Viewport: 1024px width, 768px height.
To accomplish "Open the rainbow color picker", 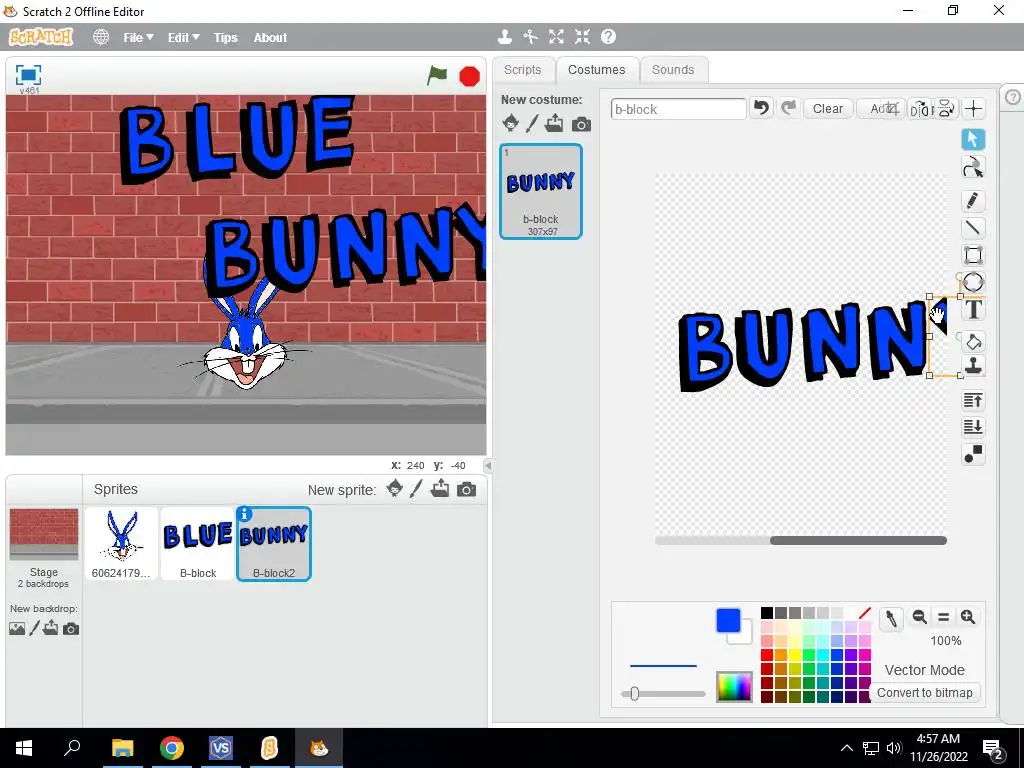I will (x=734, y=686).
